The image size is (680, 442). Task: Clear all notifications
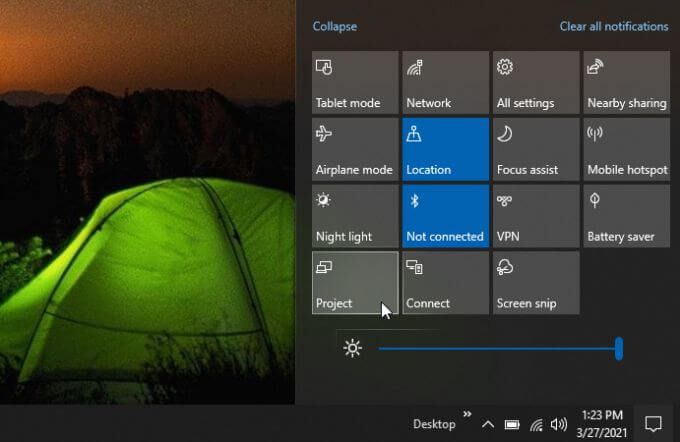point(614,27)
